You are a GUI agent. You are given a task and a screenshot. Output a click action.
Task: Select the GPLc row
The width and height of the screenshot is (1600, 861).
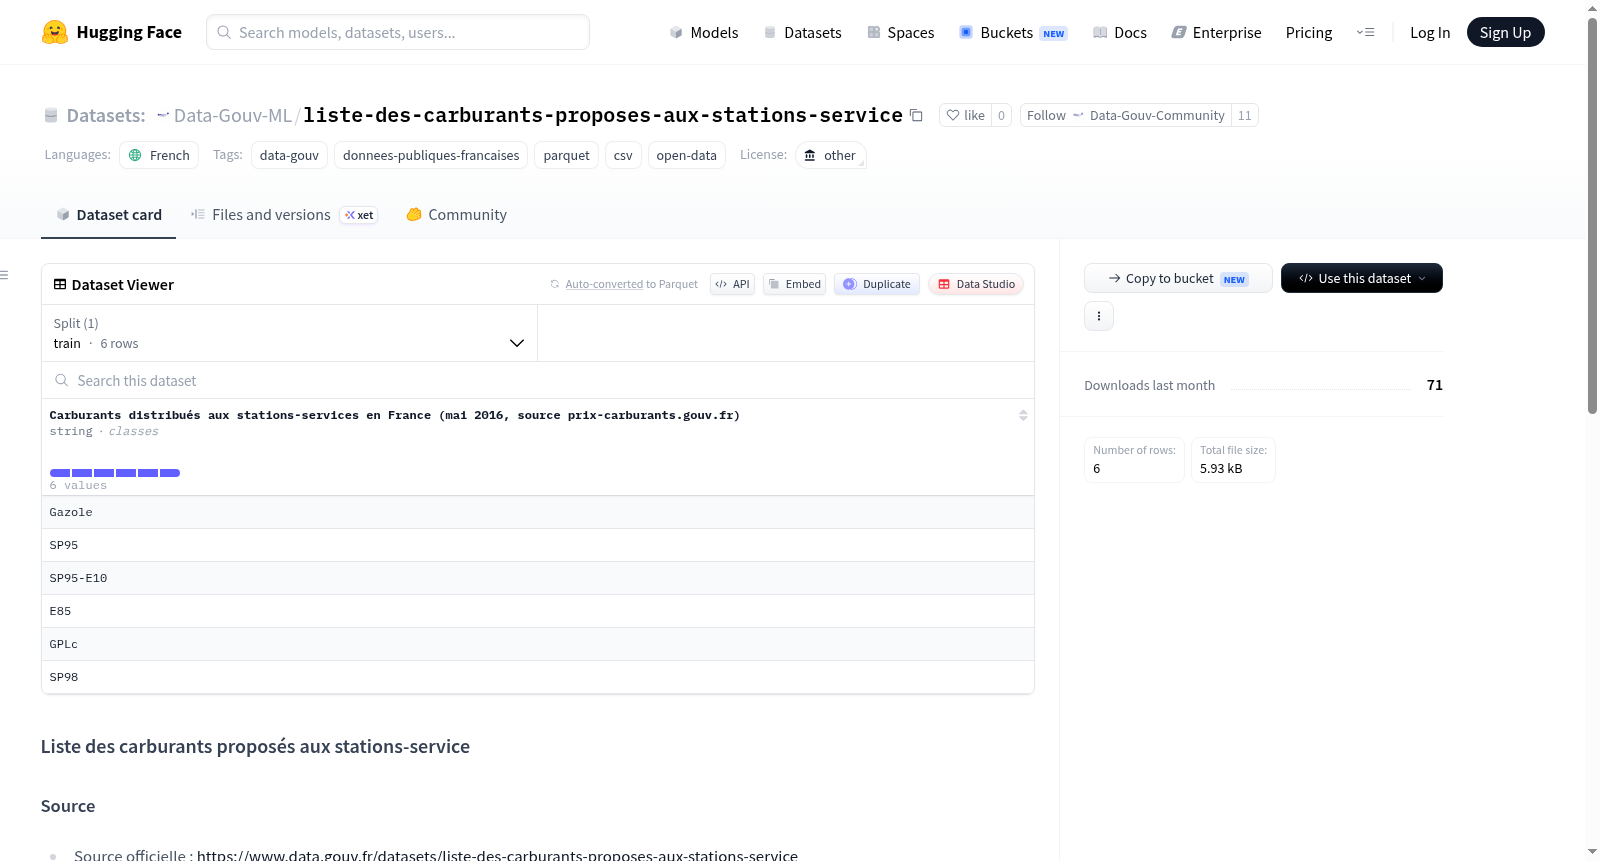pos(538,644)
